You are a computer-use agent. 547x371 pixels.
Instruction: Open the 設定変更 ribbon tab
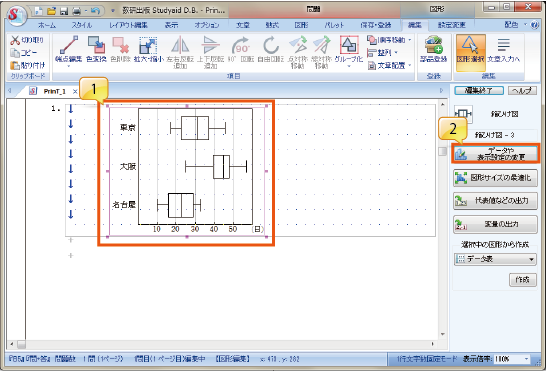click(x=451, y=25)
